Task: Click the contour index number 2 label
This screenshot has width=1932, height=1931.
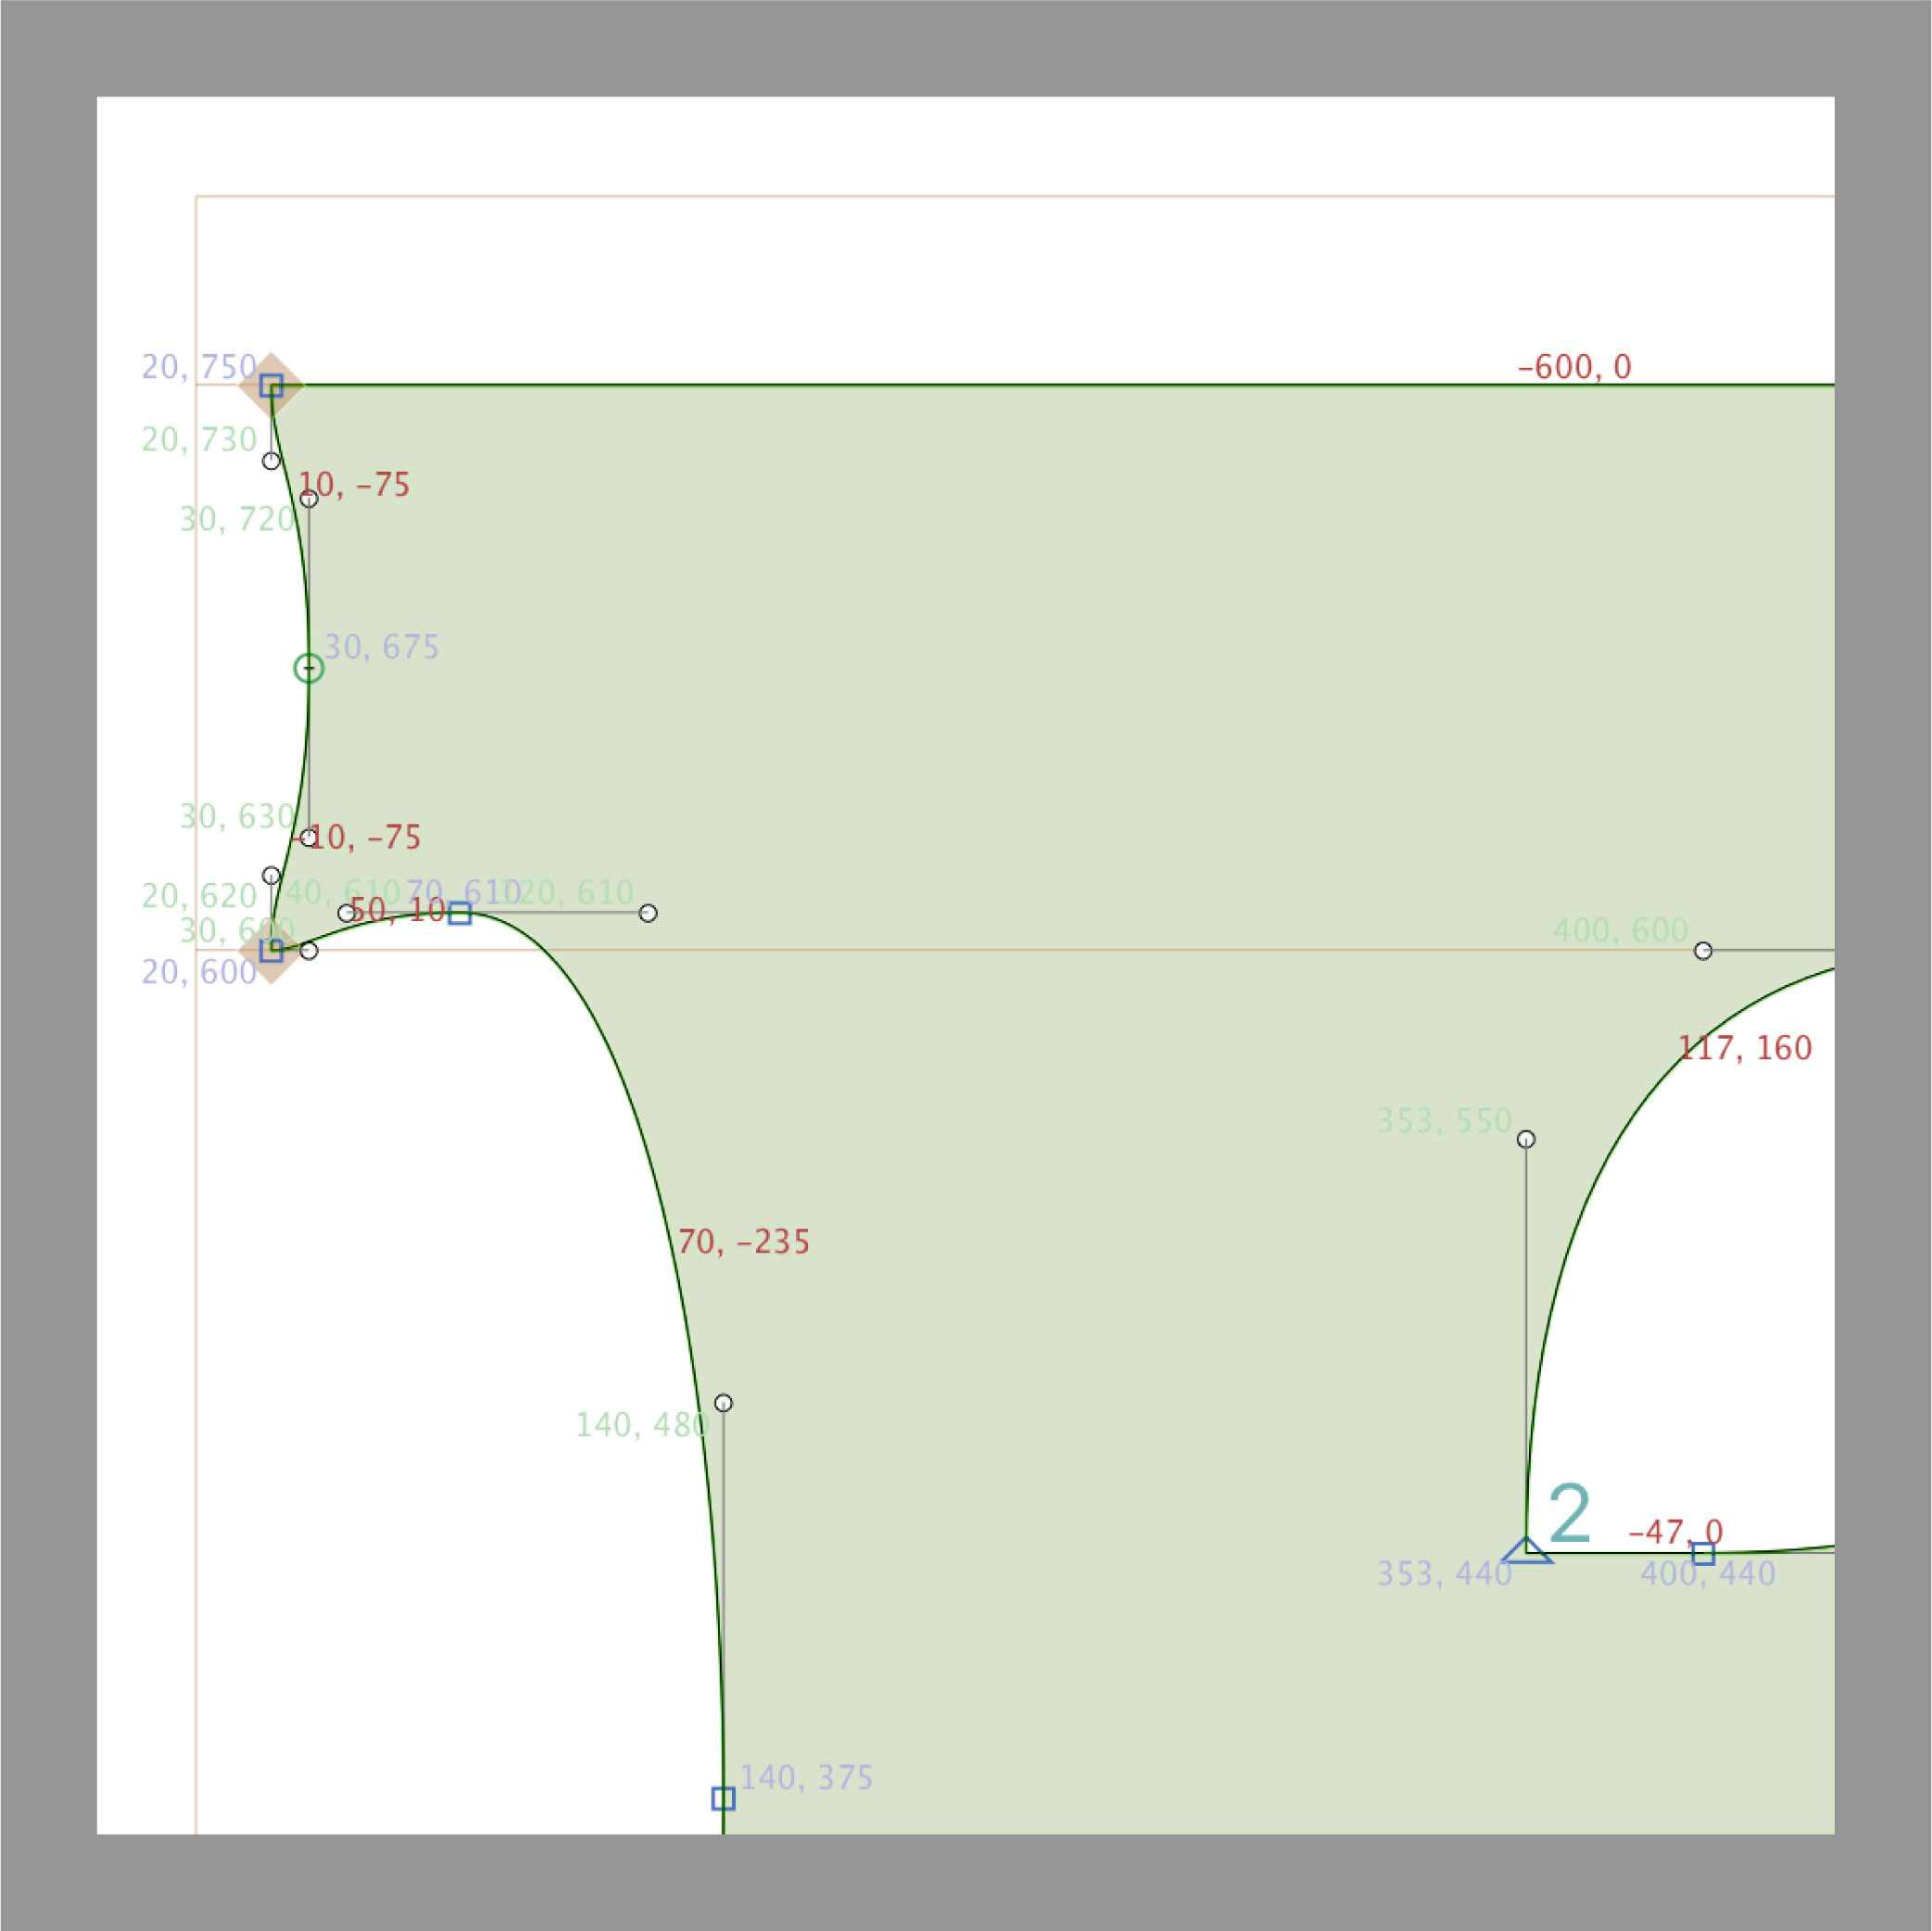Action: [1569, 1515]
